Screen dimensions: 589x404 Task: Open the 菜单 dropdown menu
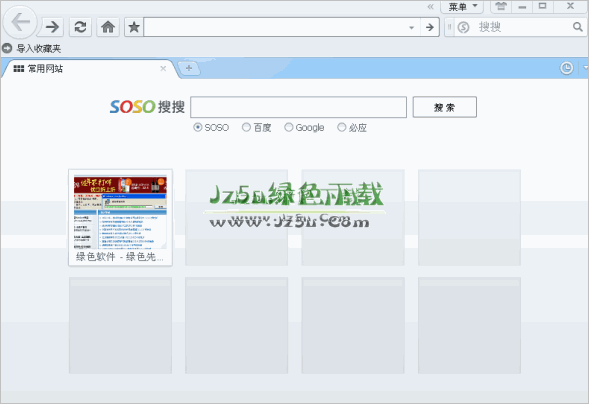(x=462, y=6)
